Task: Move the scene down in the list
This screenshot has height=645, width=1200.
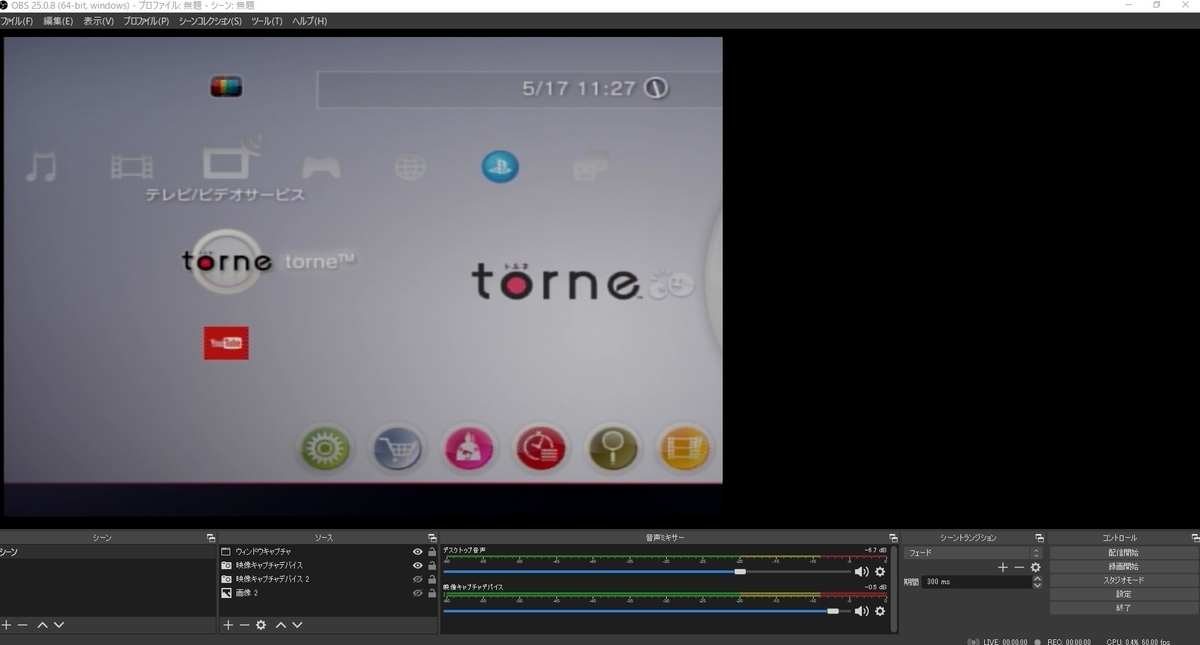Action: (59, 625)
